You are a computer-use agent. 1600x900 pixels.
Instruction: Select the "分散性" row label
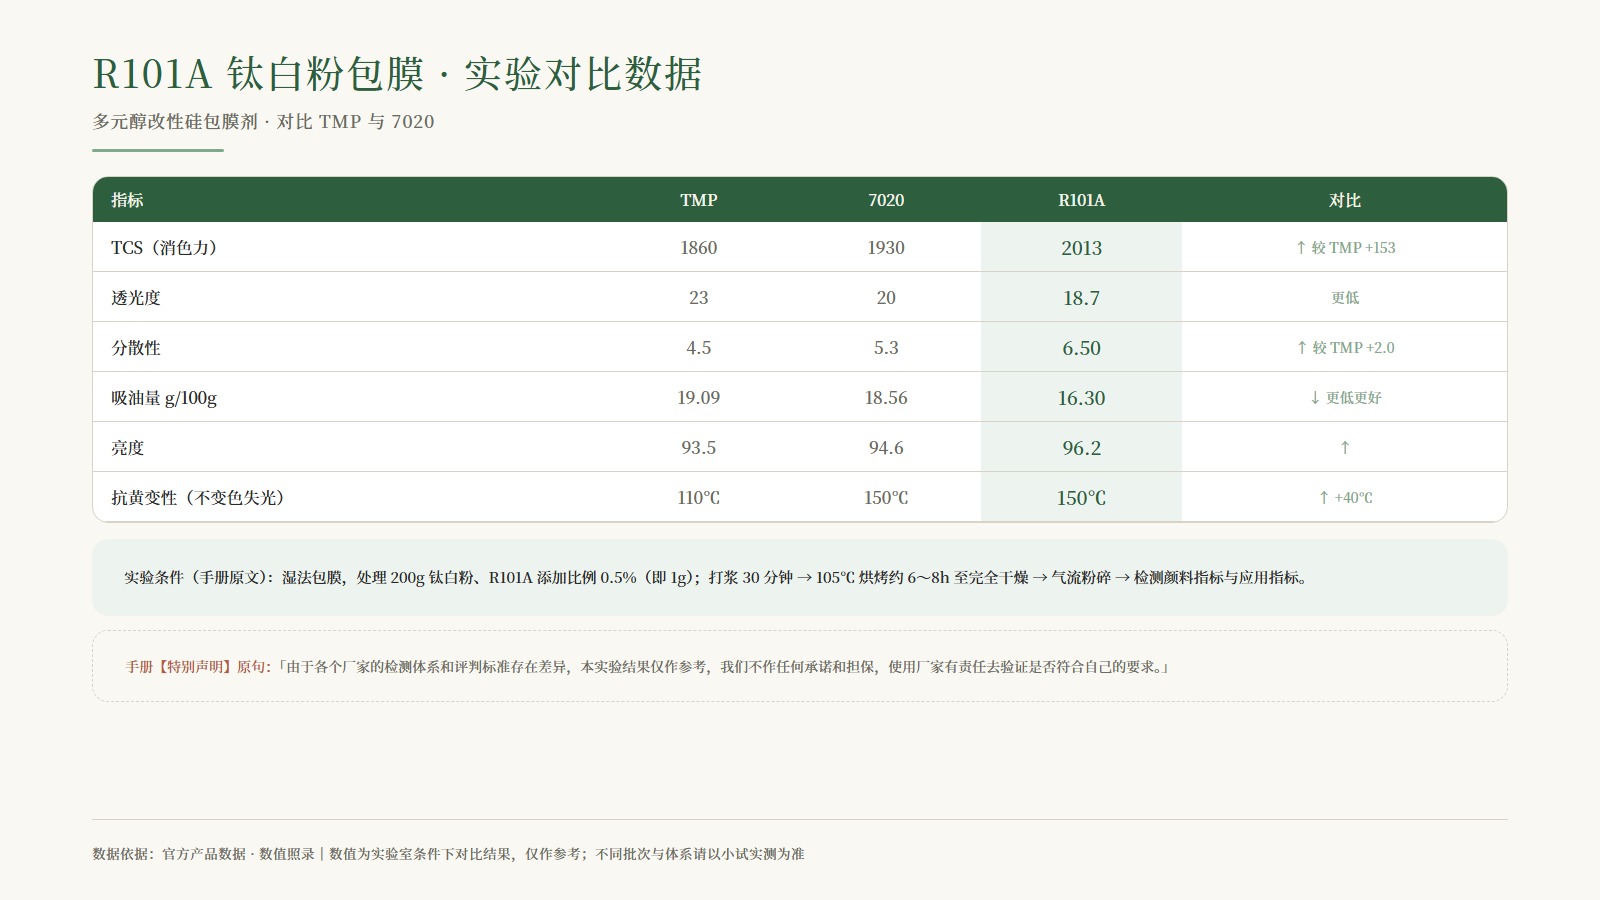pyautogui.click(x=136, y=347)
